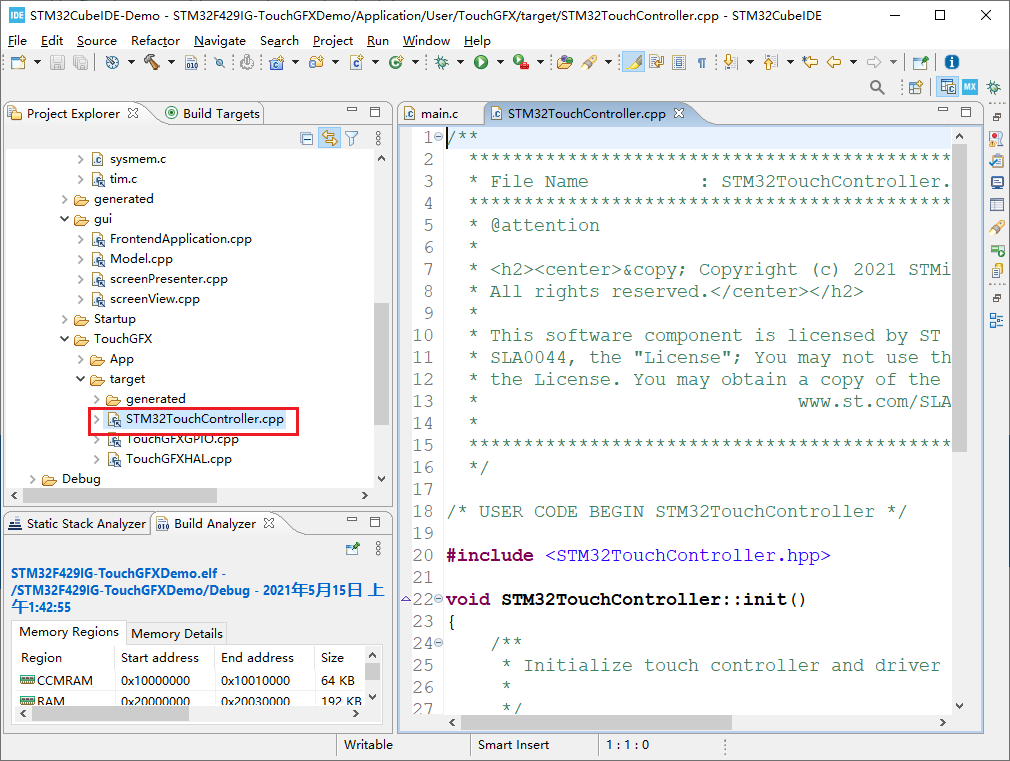Viewport: 1010px width, 761px height.
Task: Click the Build hammer icon
Action: tap(151, 62)
